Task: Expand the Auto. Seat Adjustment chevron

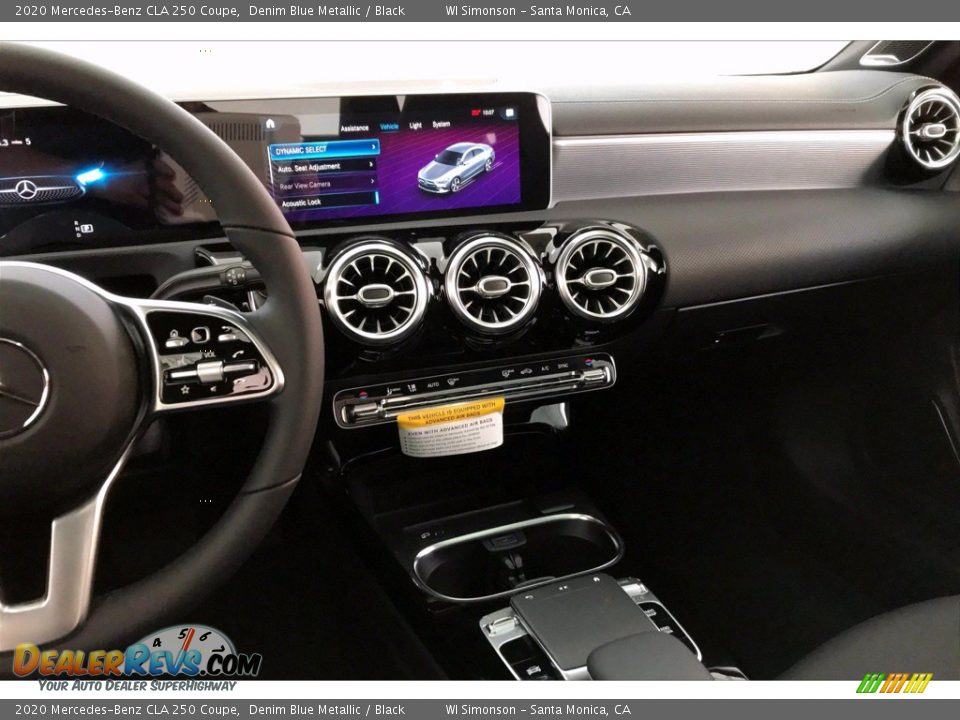Action: coord(371,164)
